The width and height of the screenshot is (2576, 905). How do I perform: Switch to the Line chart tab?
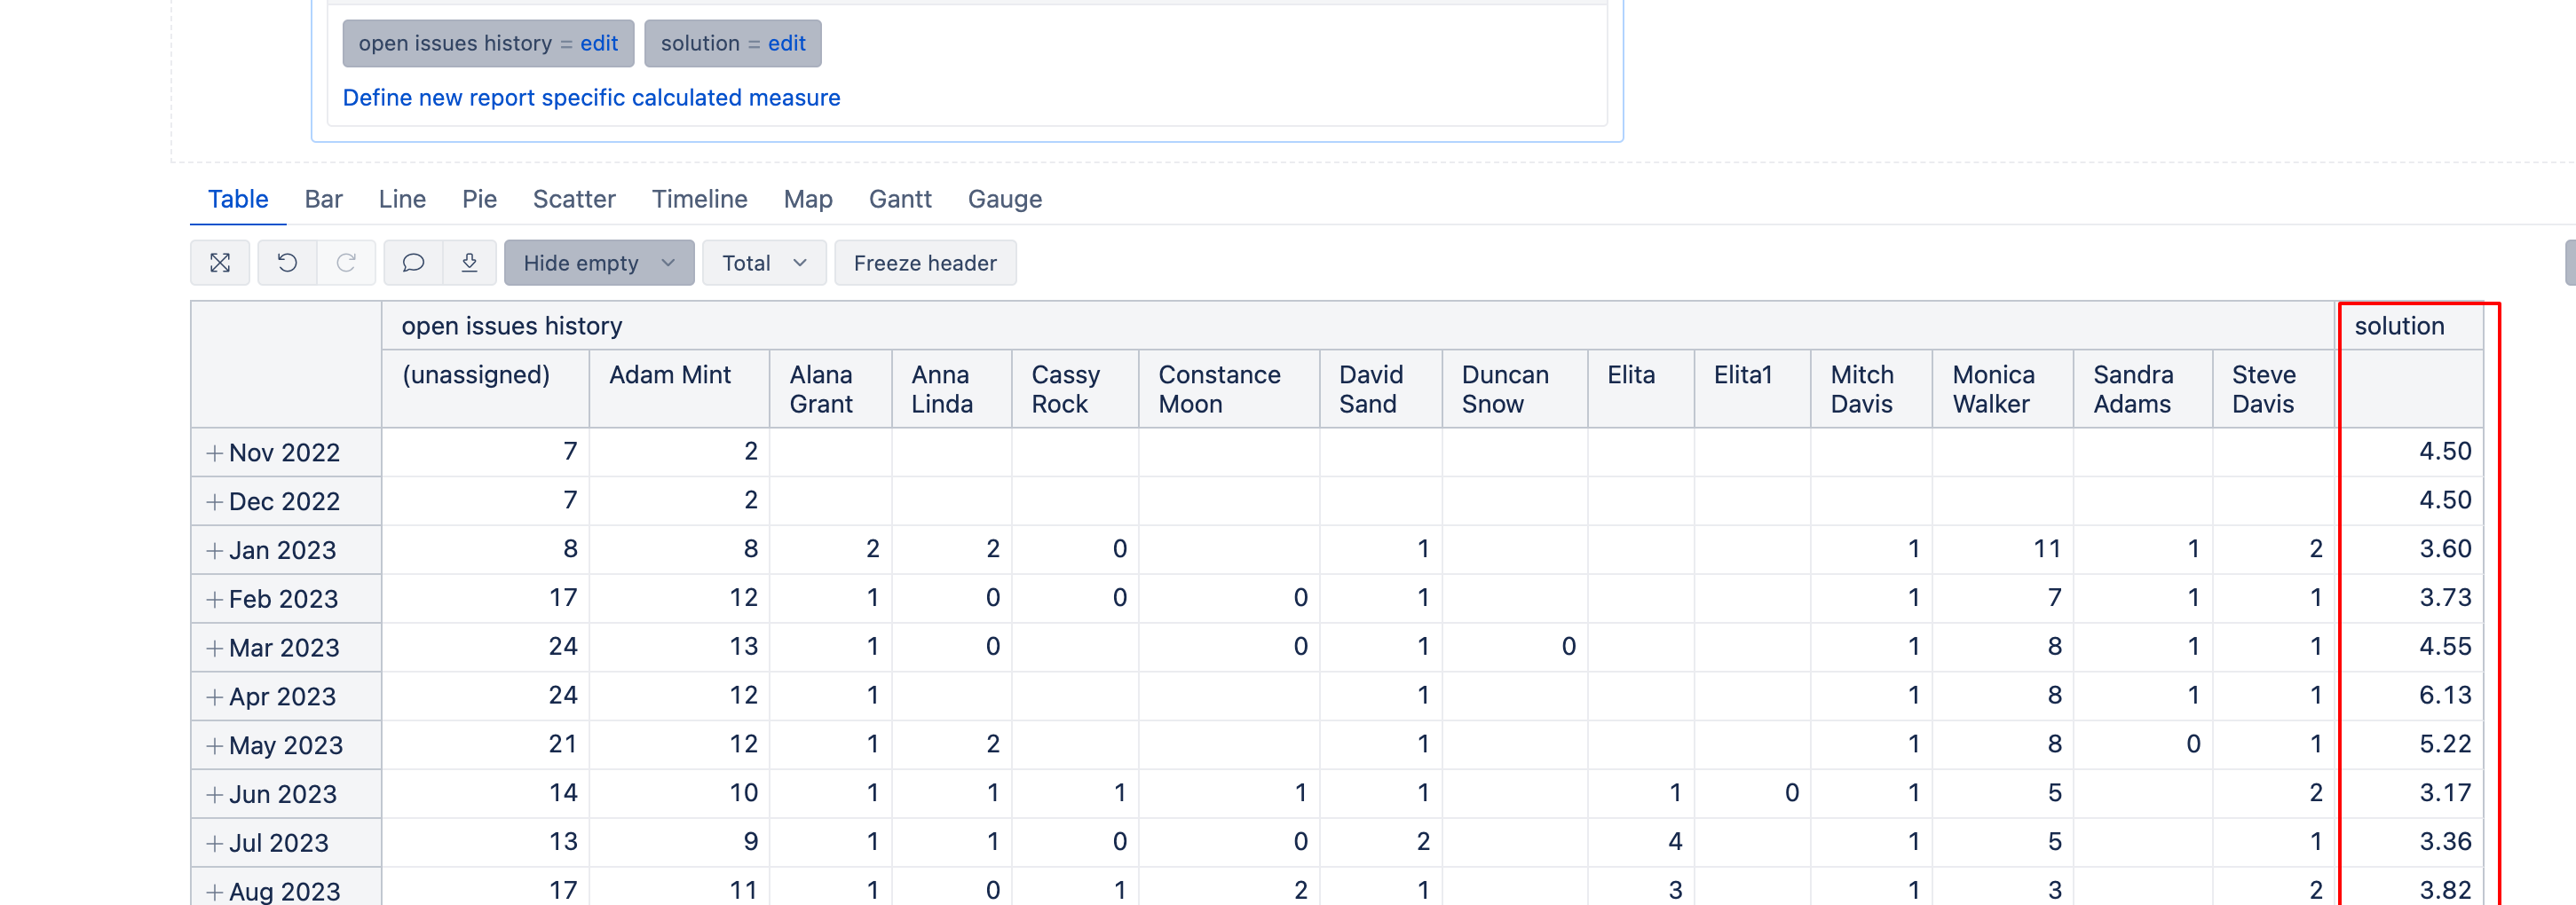coord(402,199)
